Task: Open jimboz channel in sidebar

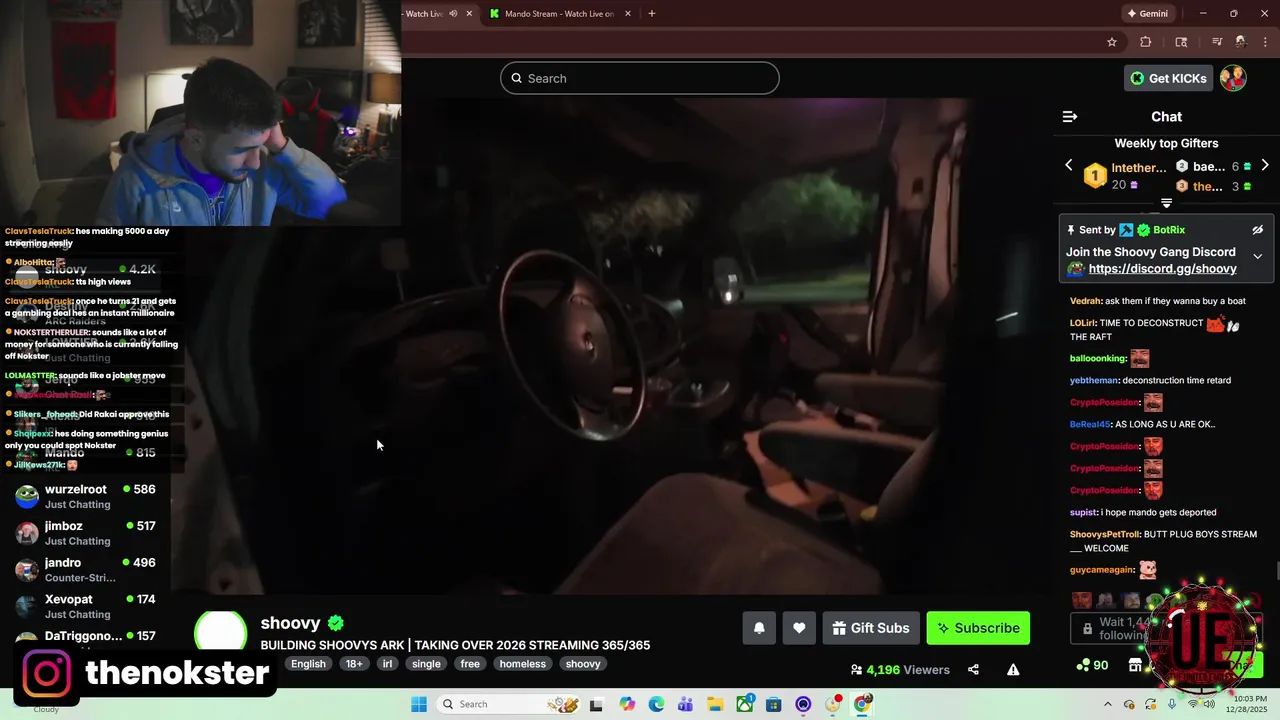Action: point(85,533)
